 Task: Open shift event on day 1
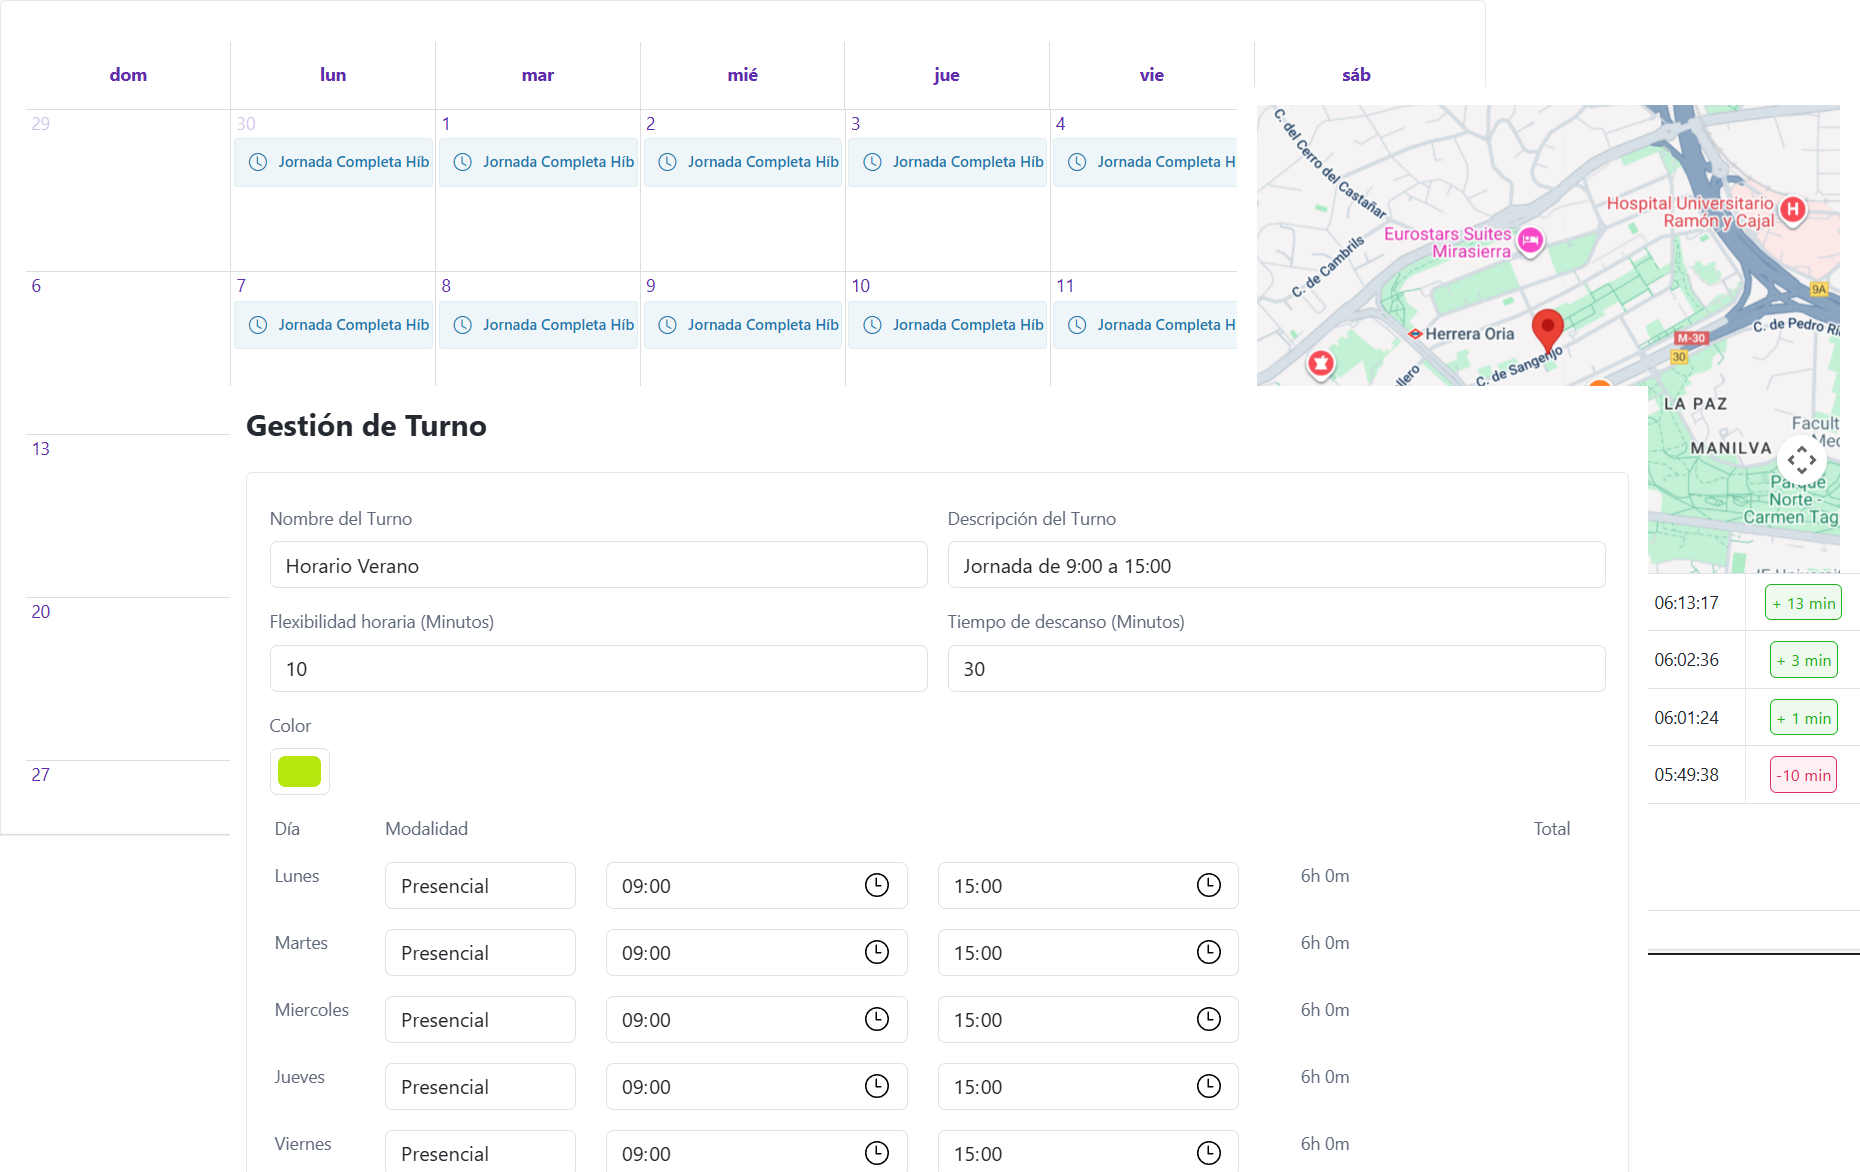pyautogui.click(x=538, y=162)
